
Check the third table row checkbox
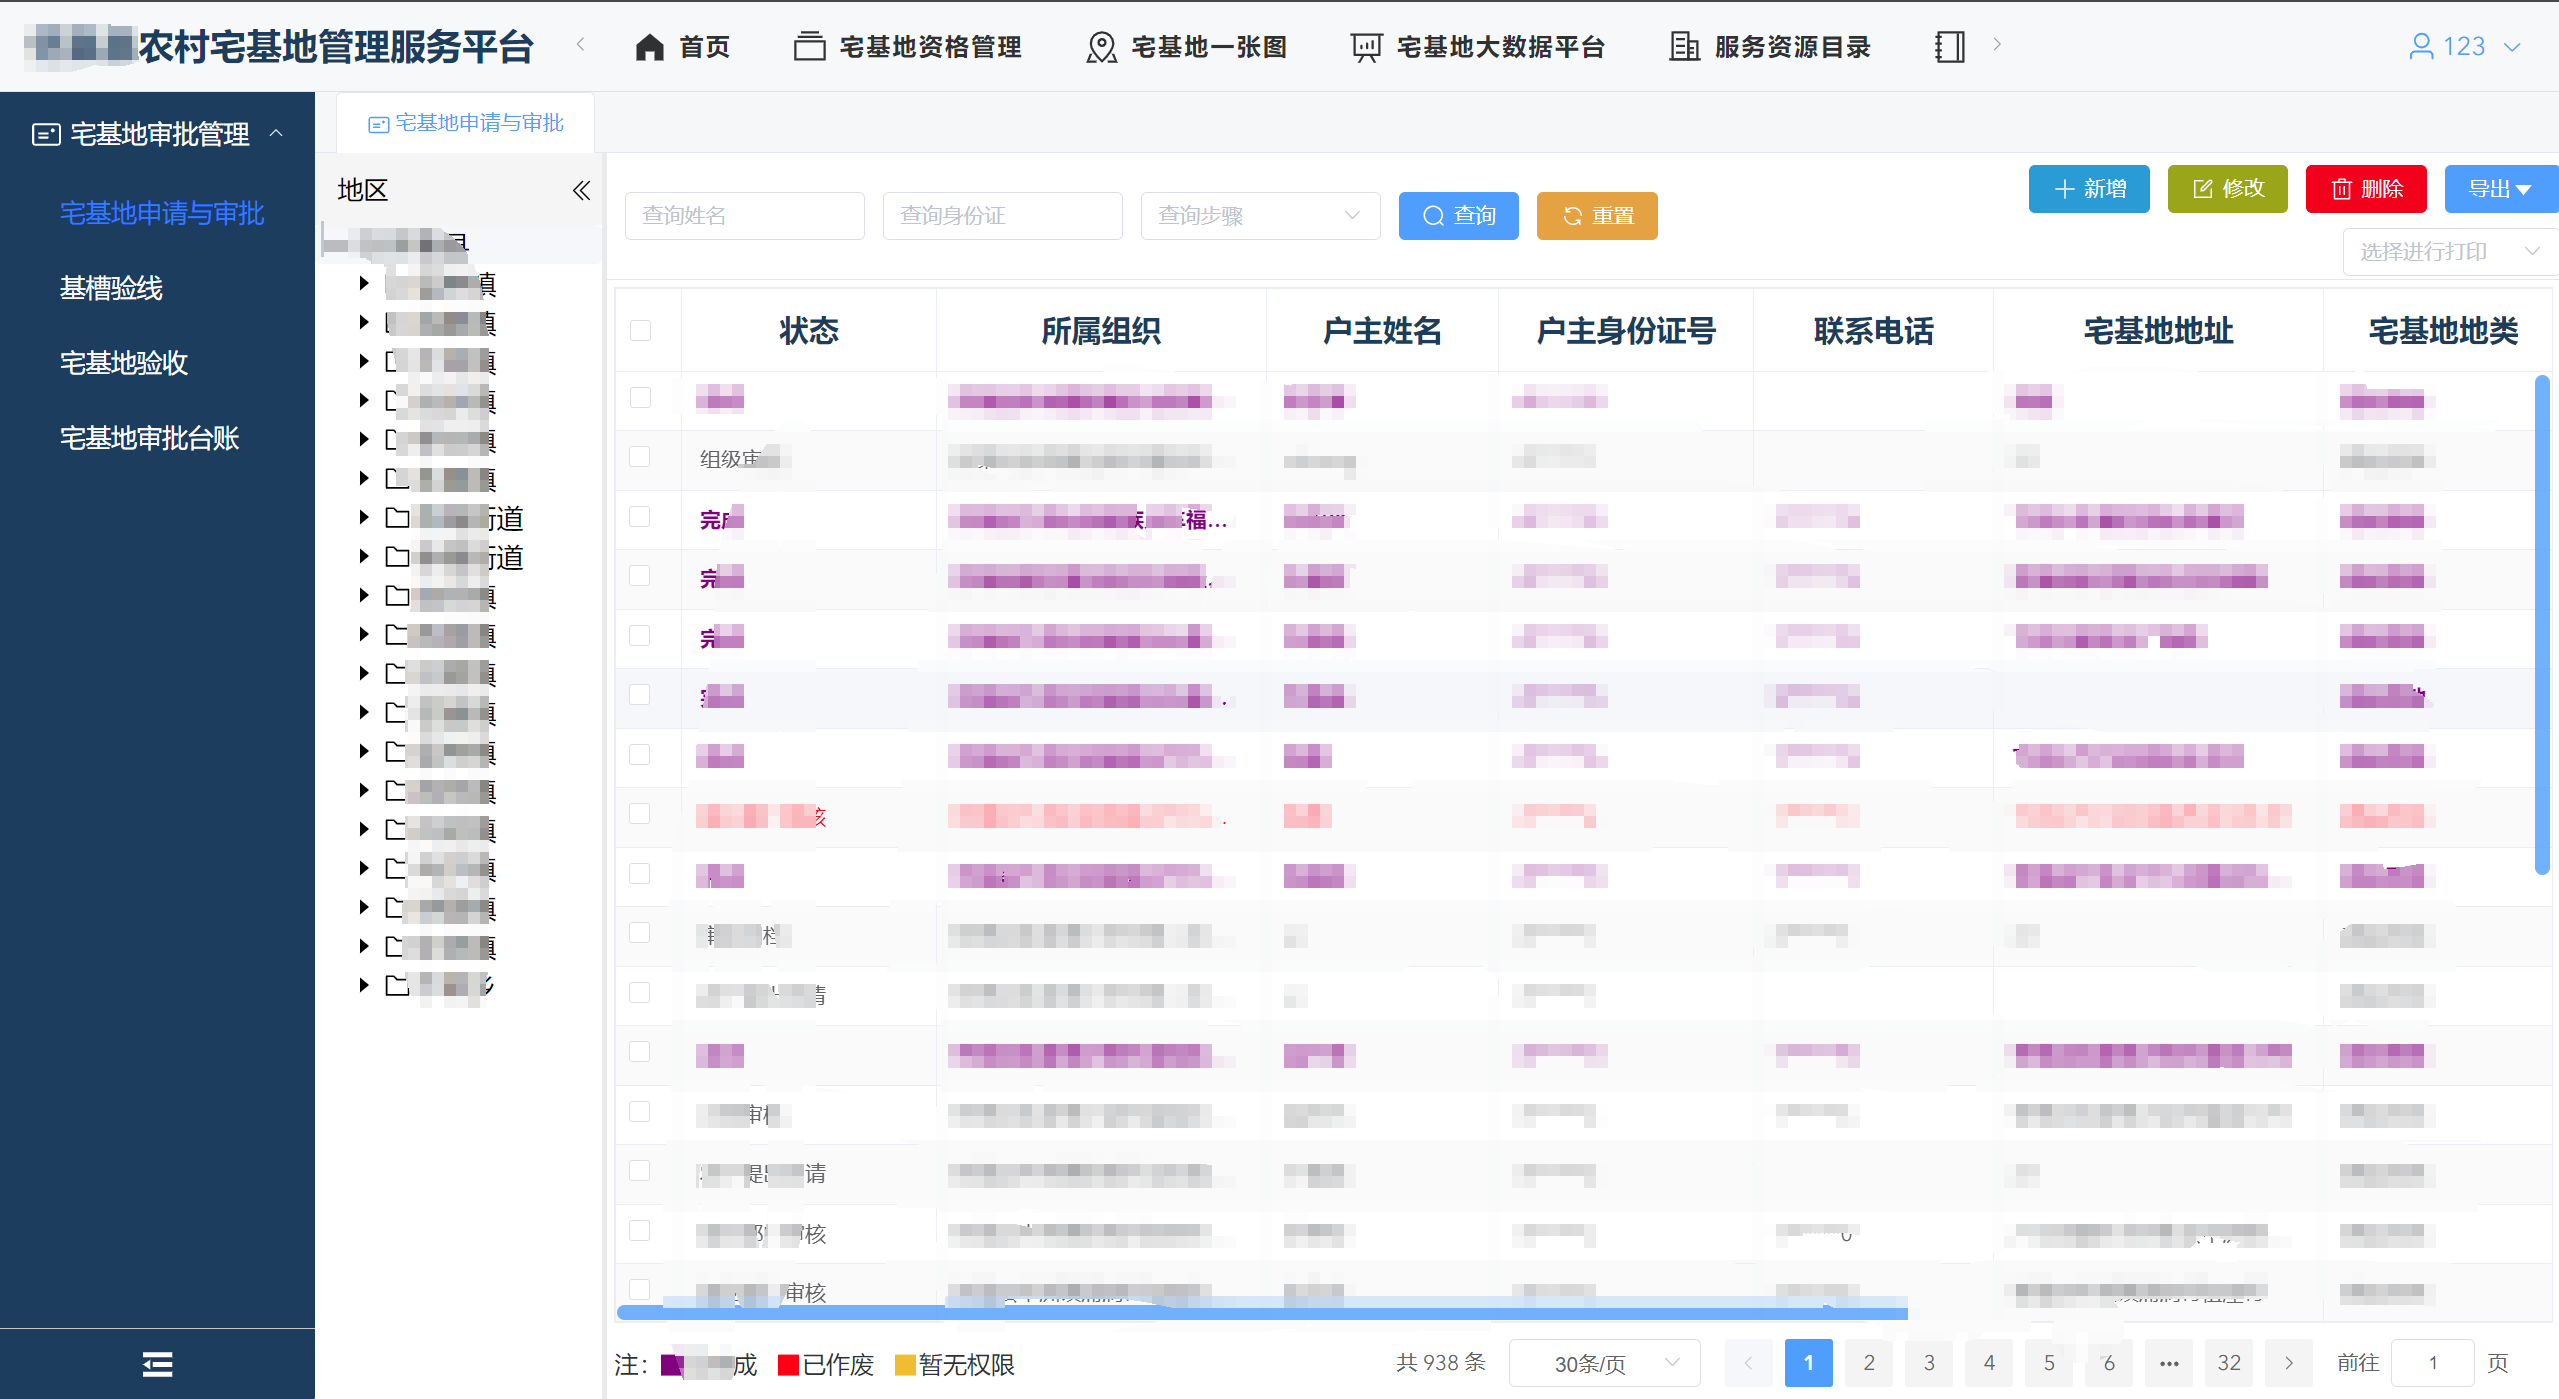pos(640,517)
